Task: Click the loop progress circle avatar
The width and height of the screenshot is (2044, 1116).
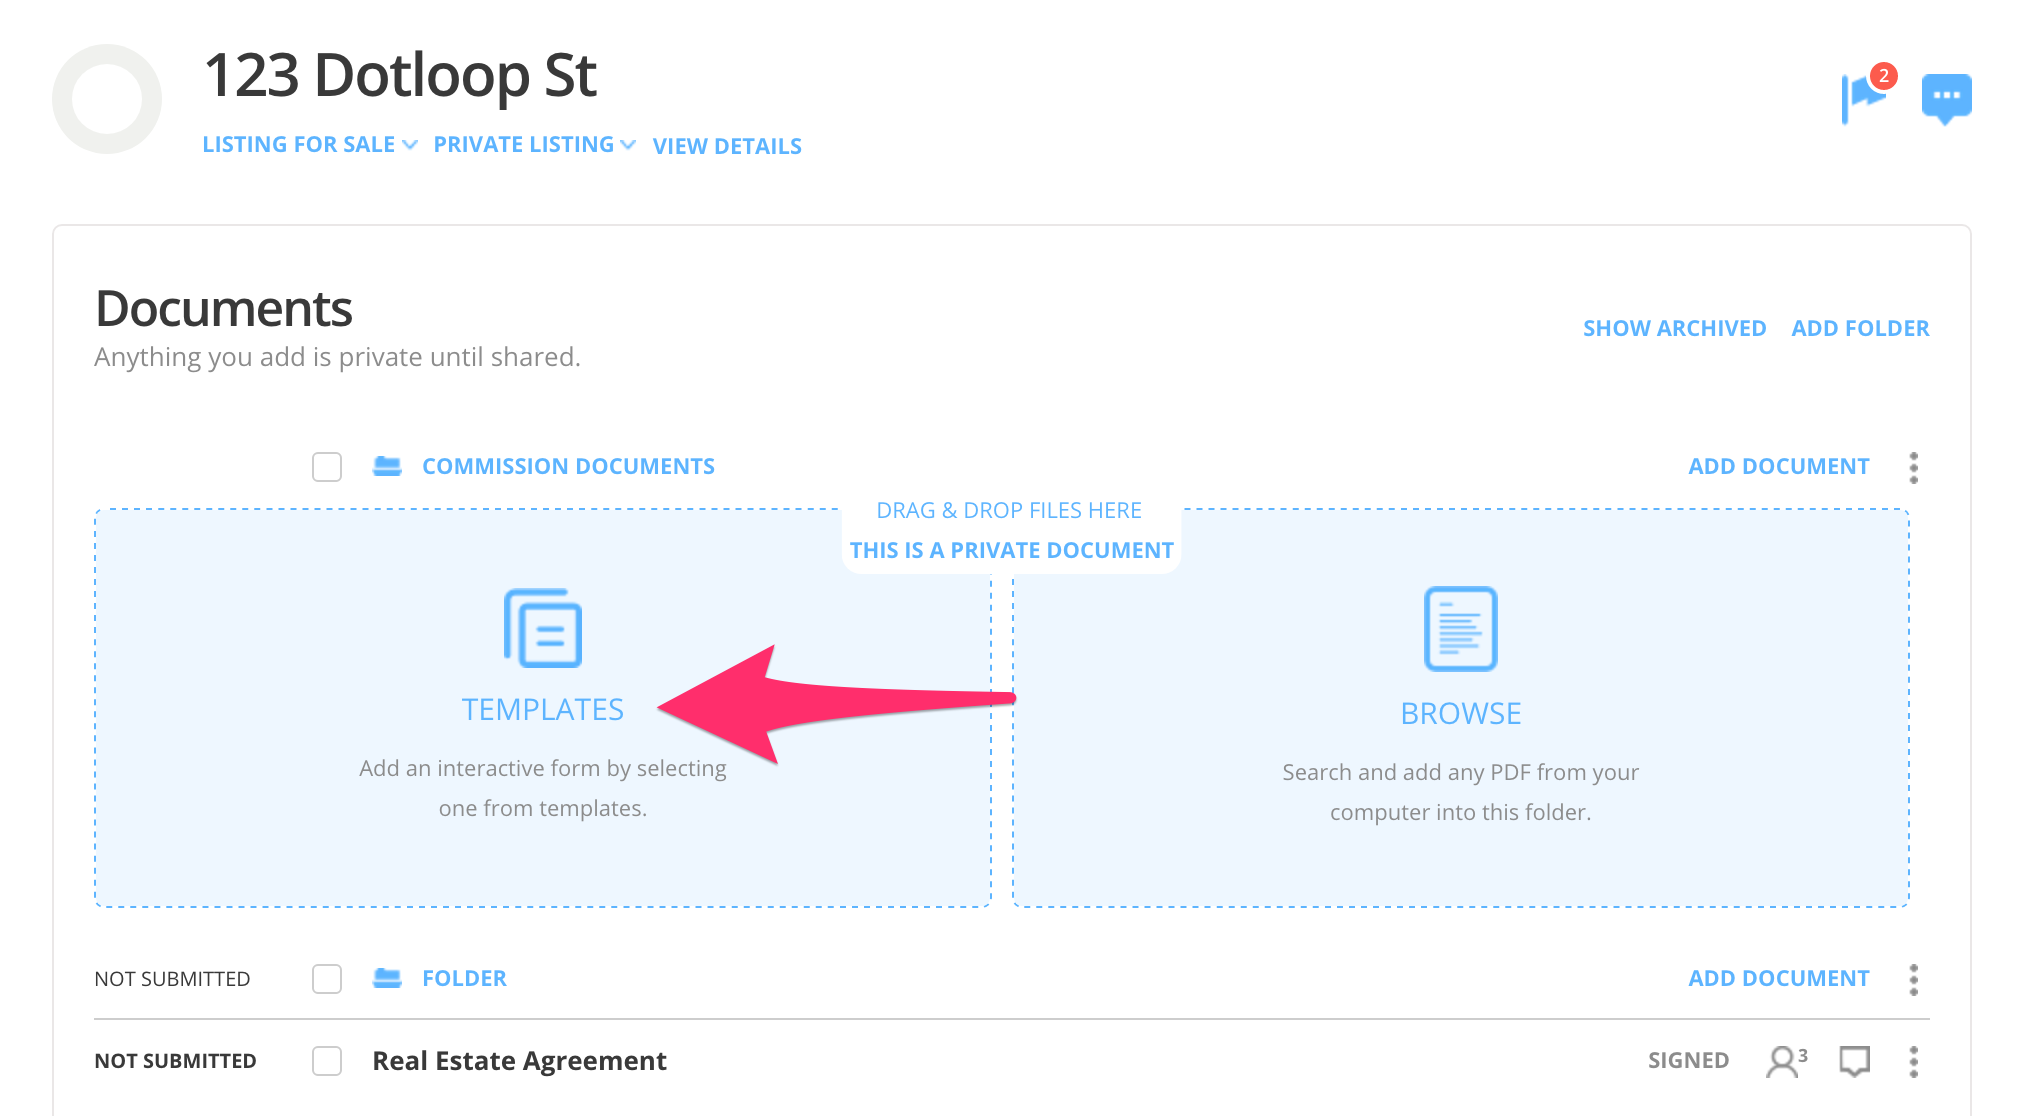Action: point(107,99)
